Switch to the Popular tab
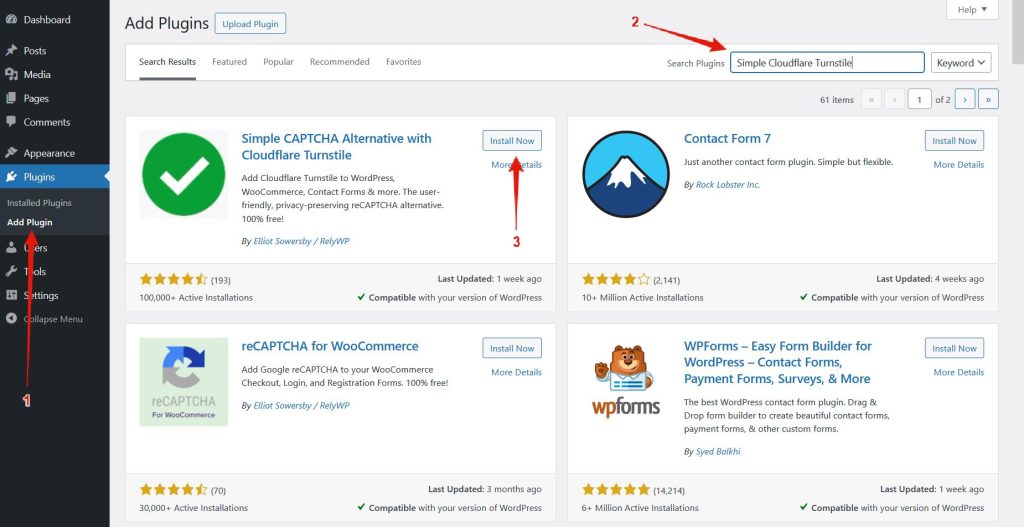This screenshot has width=1024, height=527. pyautogui.click(x=278, y=62)
